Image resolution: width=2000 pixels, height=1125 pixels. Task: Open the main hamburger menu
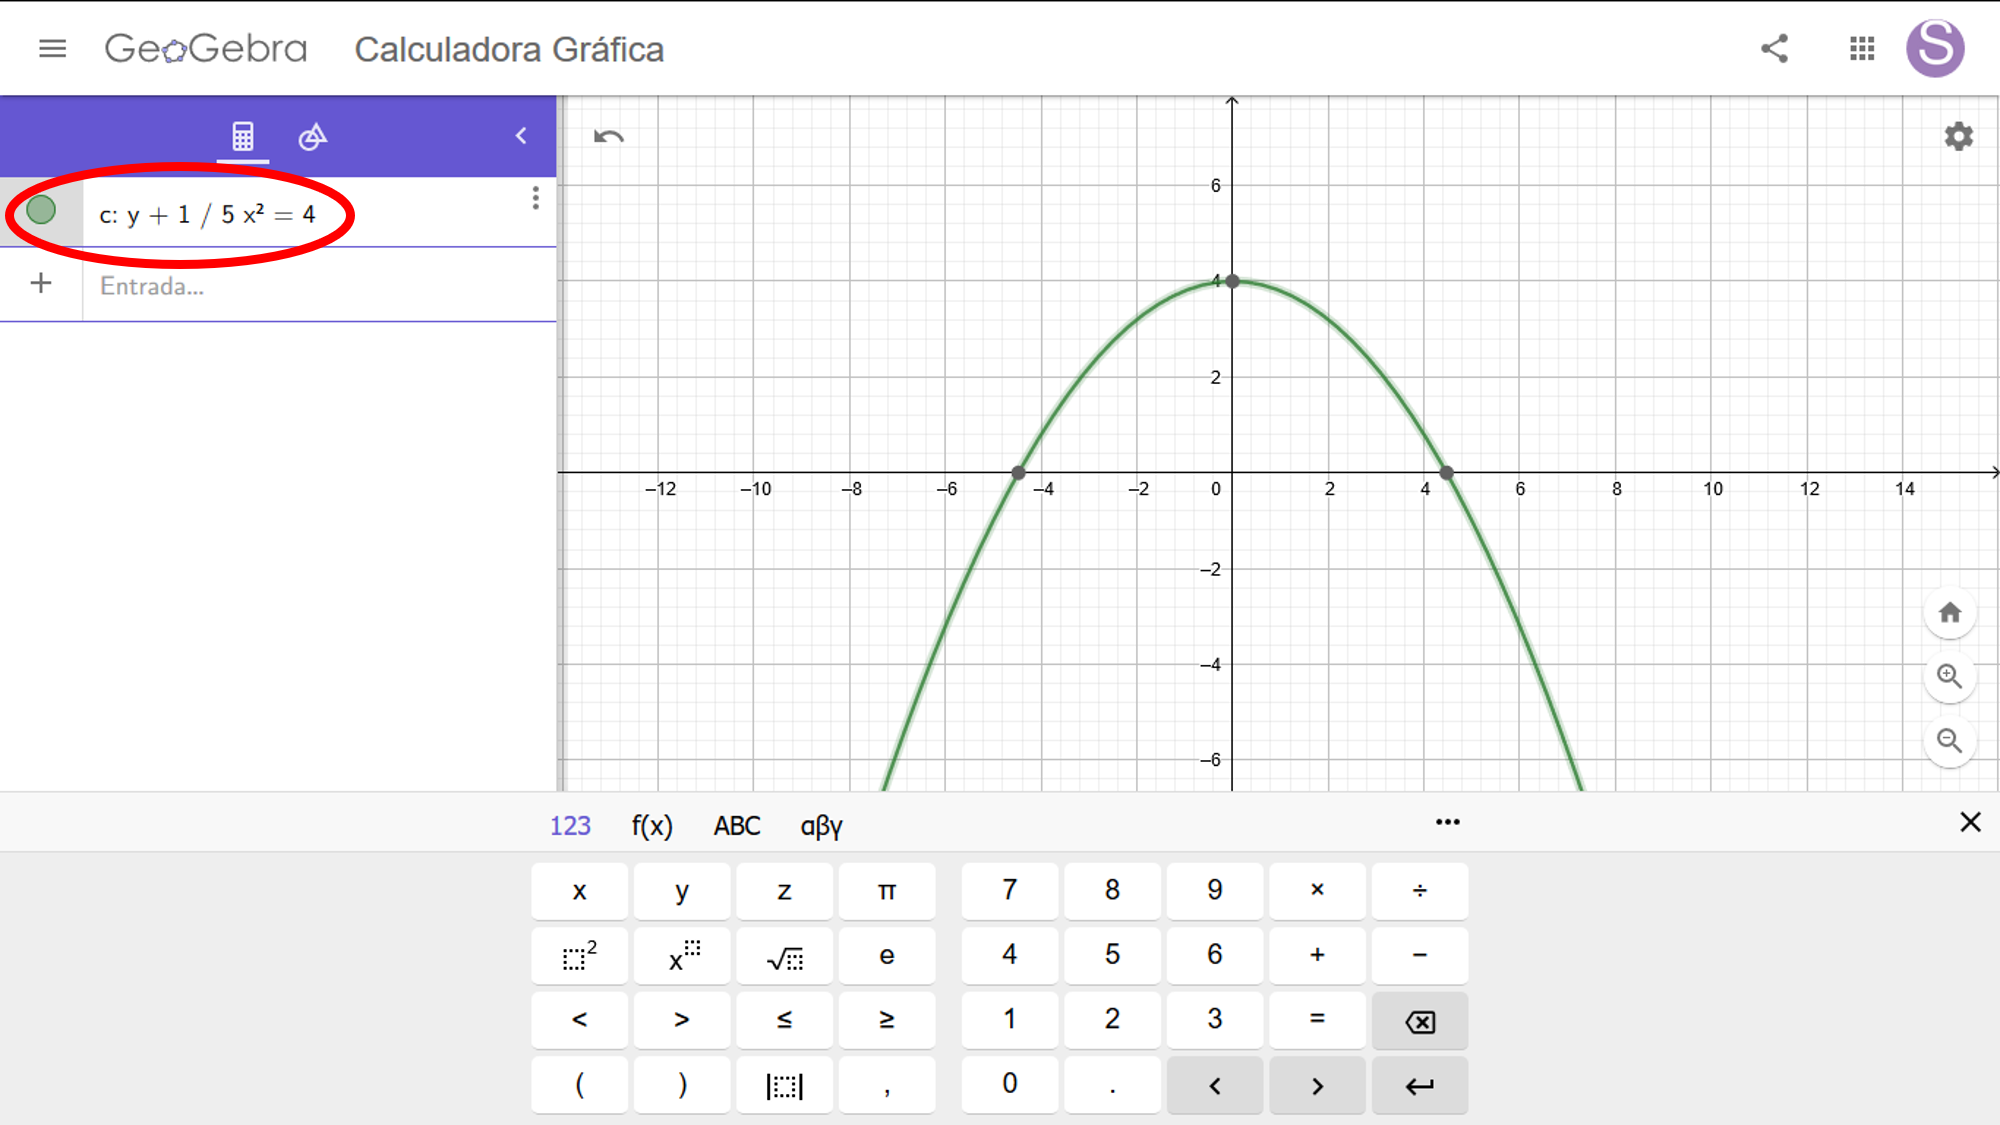[x=52, y=48]
